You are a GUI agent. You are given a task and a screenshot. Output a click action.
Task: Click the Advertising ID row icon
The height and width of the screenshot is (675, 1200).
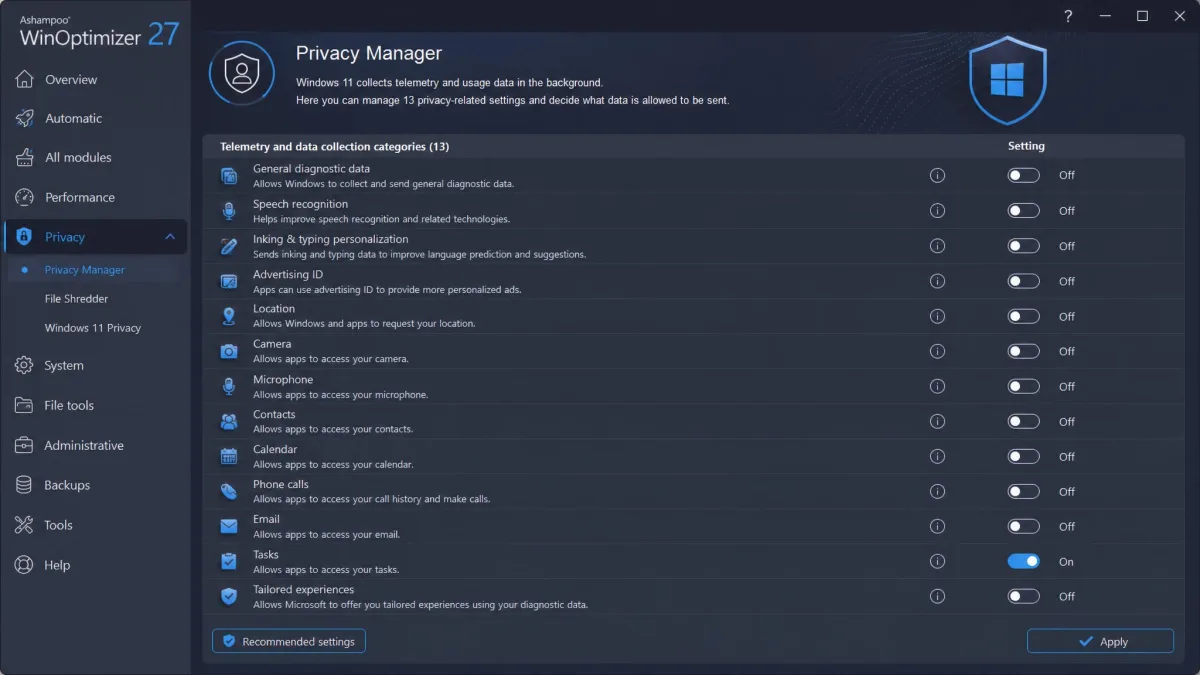229,281
